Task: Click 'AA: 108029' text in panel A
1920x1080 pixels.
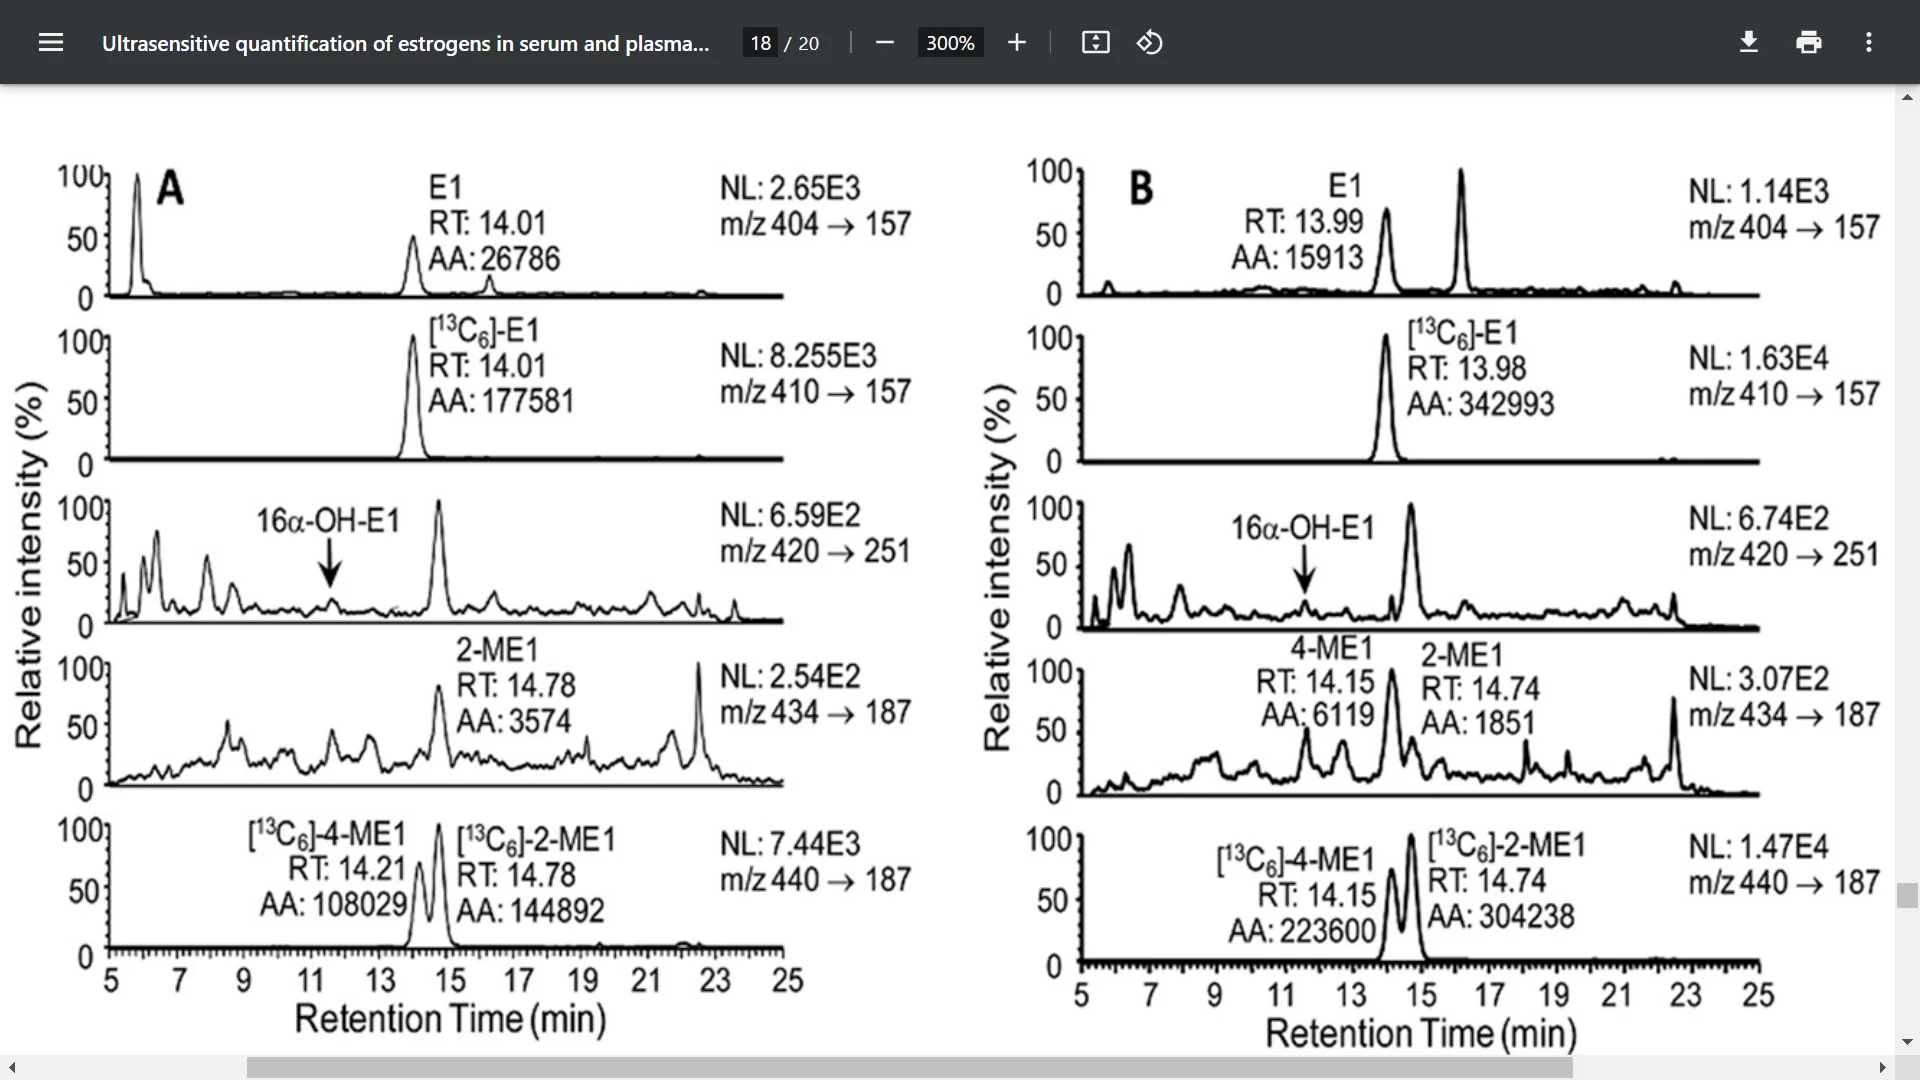Action: pyautogui.click(x=333, y=904)
